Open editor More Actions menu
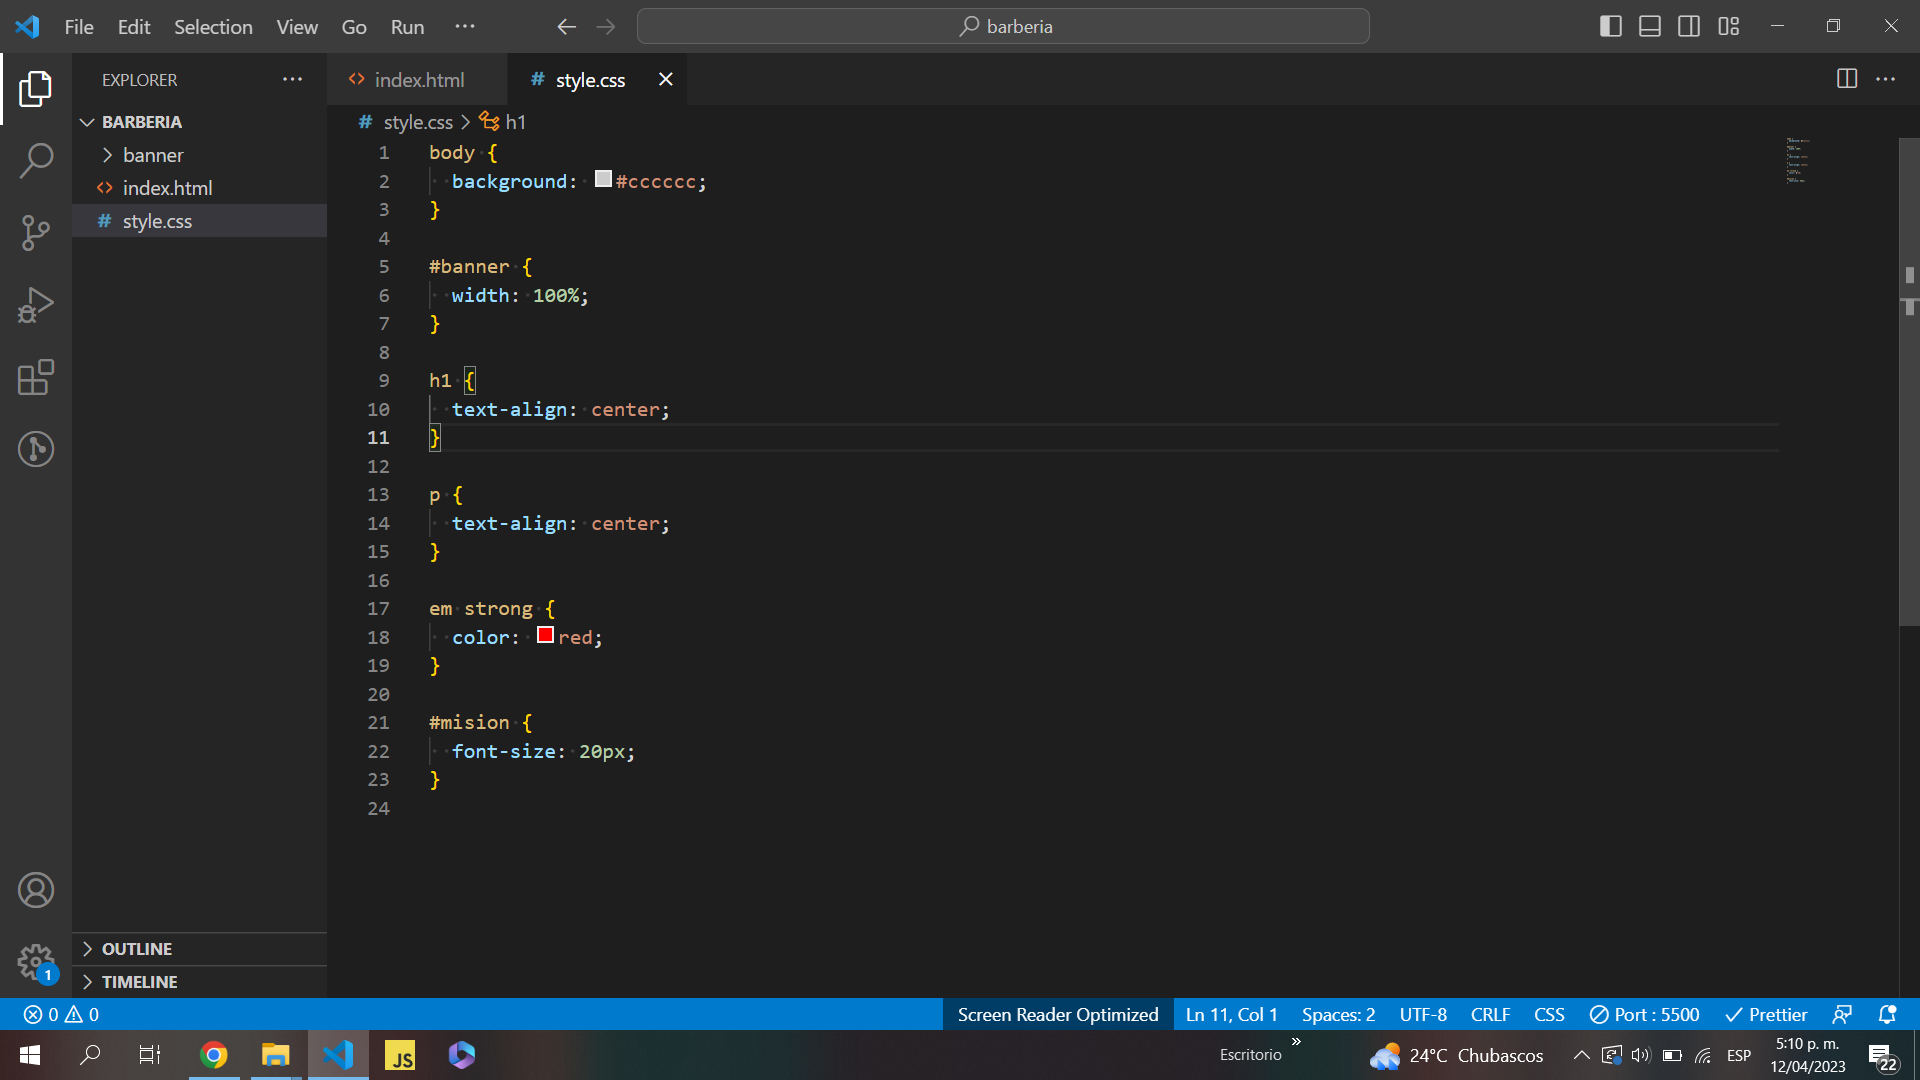Image resolution: width=1920 pixels, height=1080 pixels. [1886, 79]
